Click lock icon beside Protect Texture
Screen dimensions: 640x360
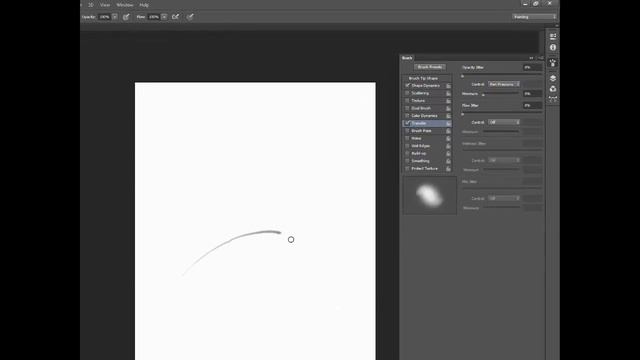tap(448, 169)
